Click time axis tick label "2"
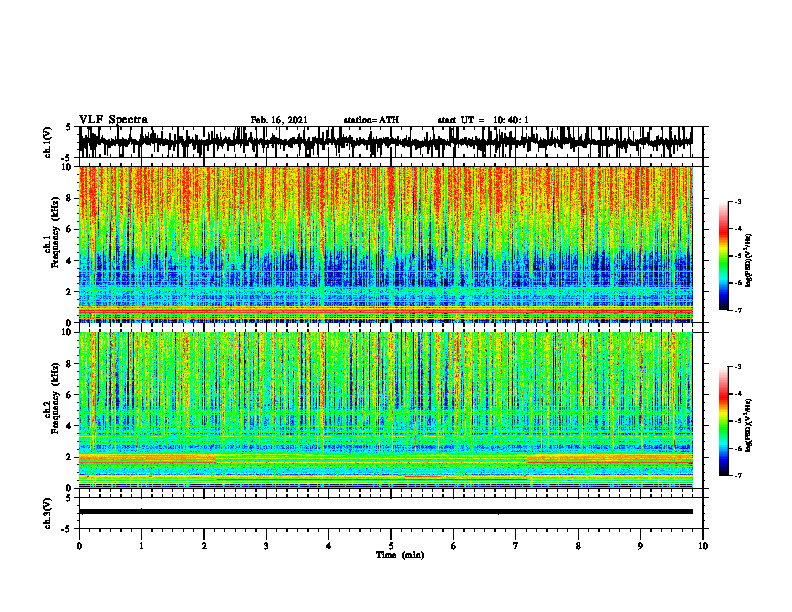 (204, 546)
